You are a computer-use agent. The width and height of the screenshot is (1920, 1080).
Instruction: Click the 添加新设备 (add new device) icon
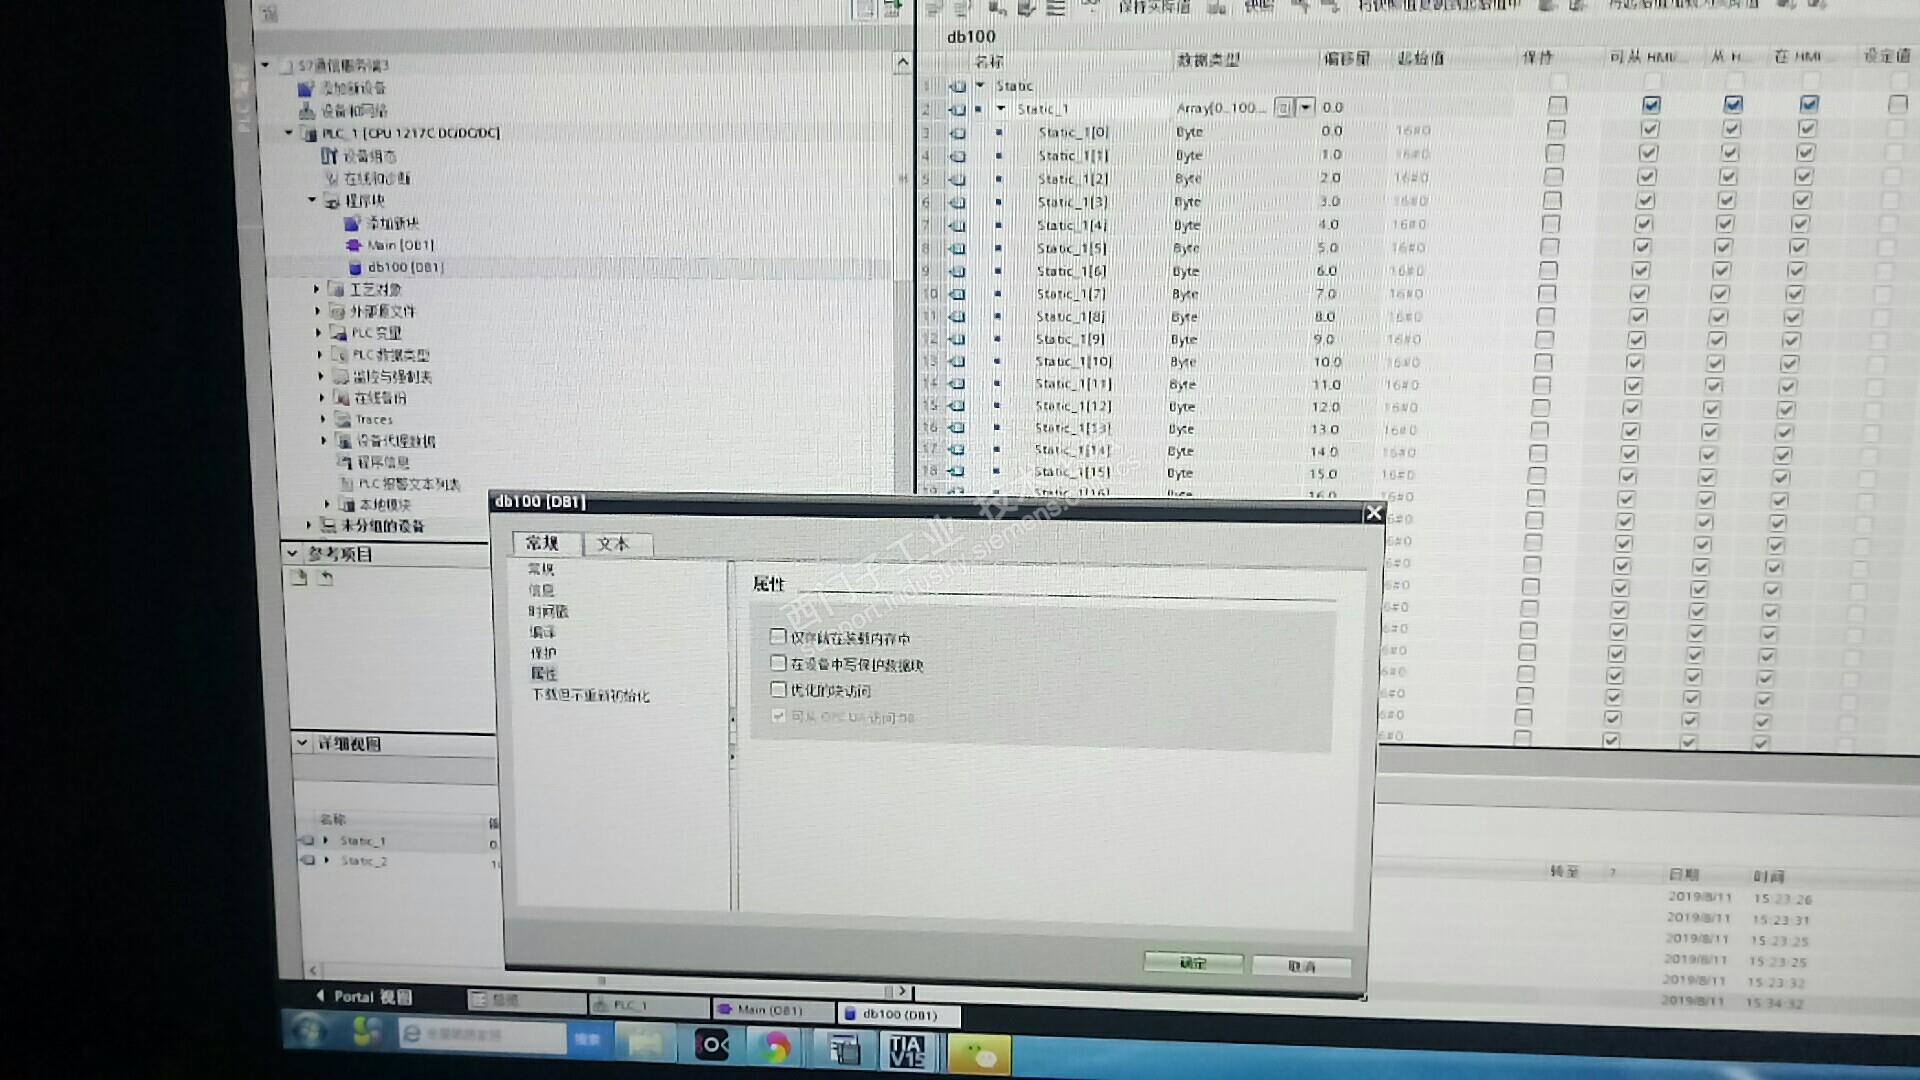[x=306, y=88]
